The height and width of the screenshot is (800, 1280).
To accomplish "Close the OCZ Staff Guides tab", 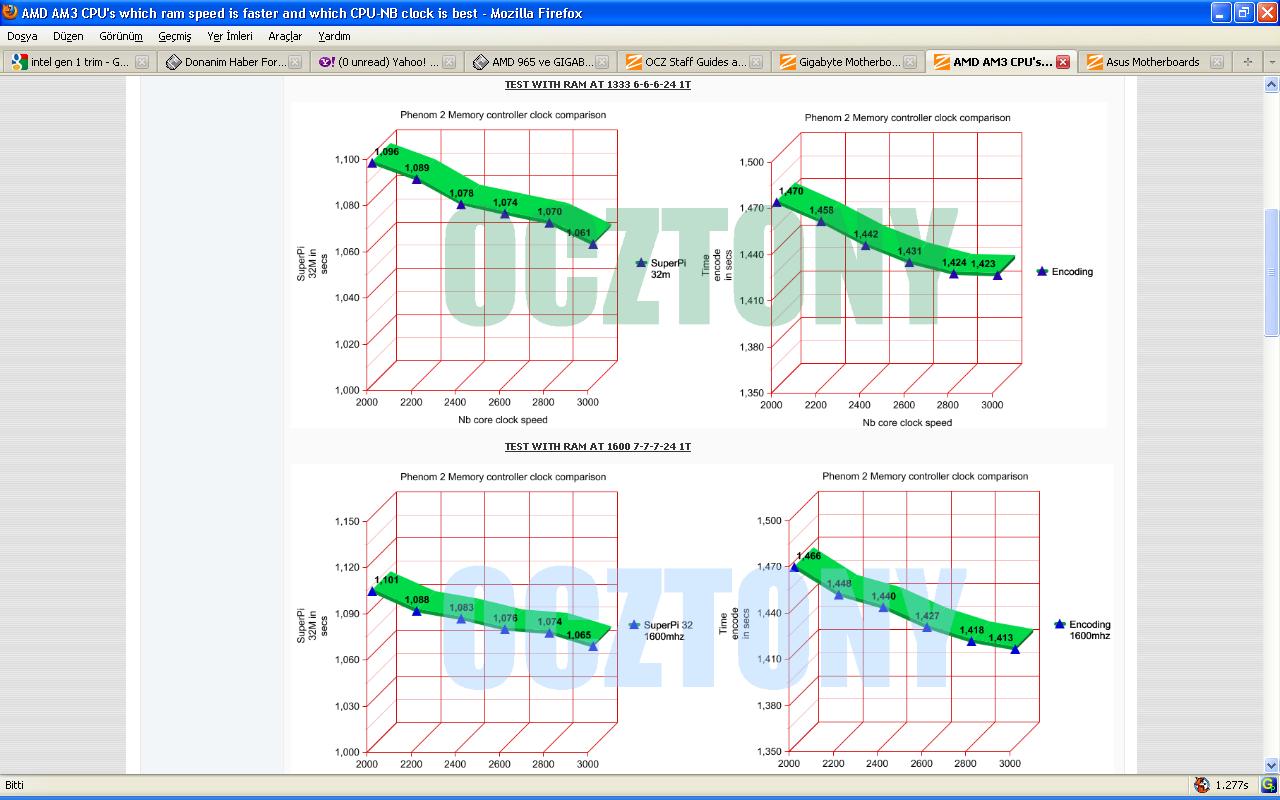I will [756, 62].
